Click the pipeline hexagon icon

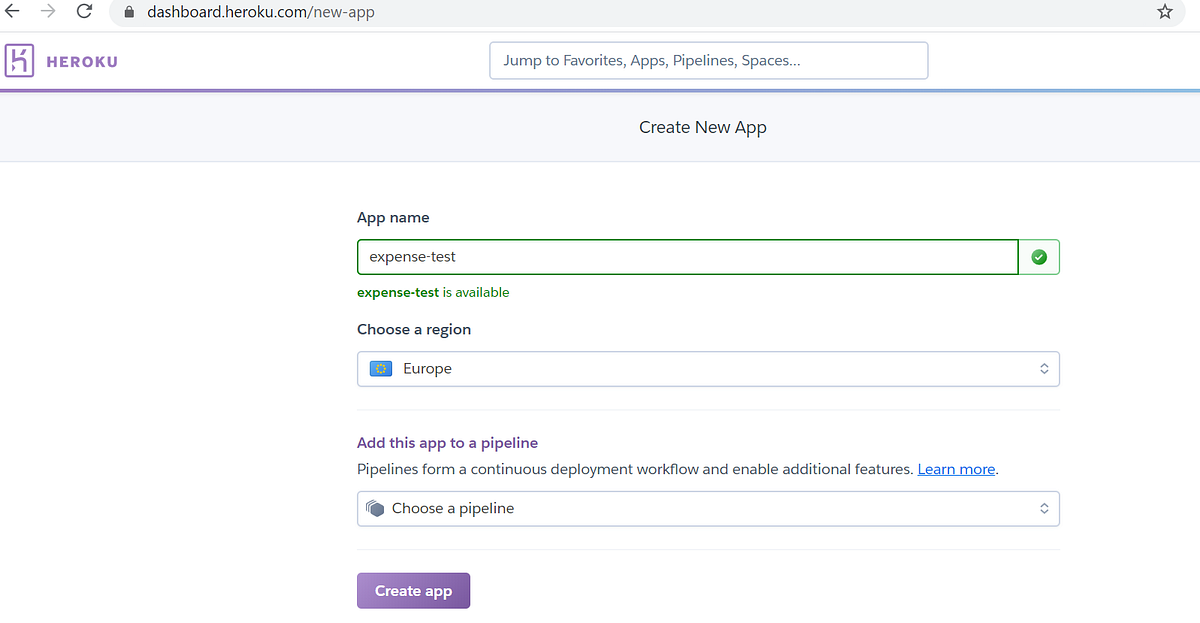tap(375, 508)
